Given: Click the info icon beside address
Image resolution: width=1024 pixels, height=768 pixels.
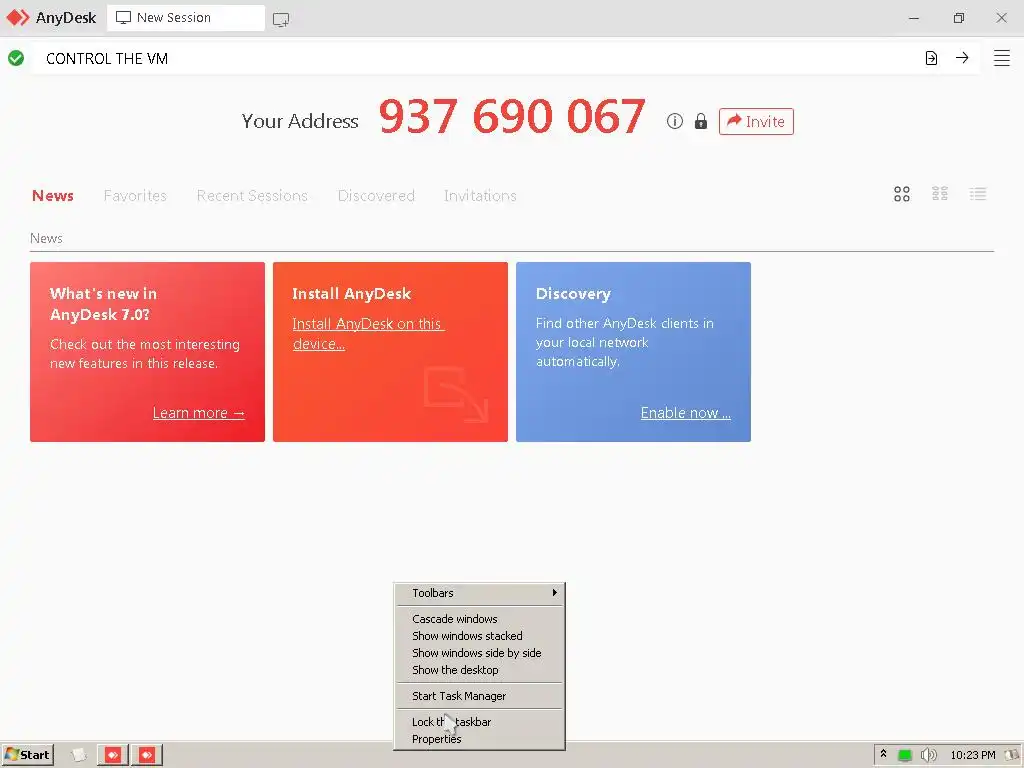Looking at the screenshot, I should coord(675,121).
